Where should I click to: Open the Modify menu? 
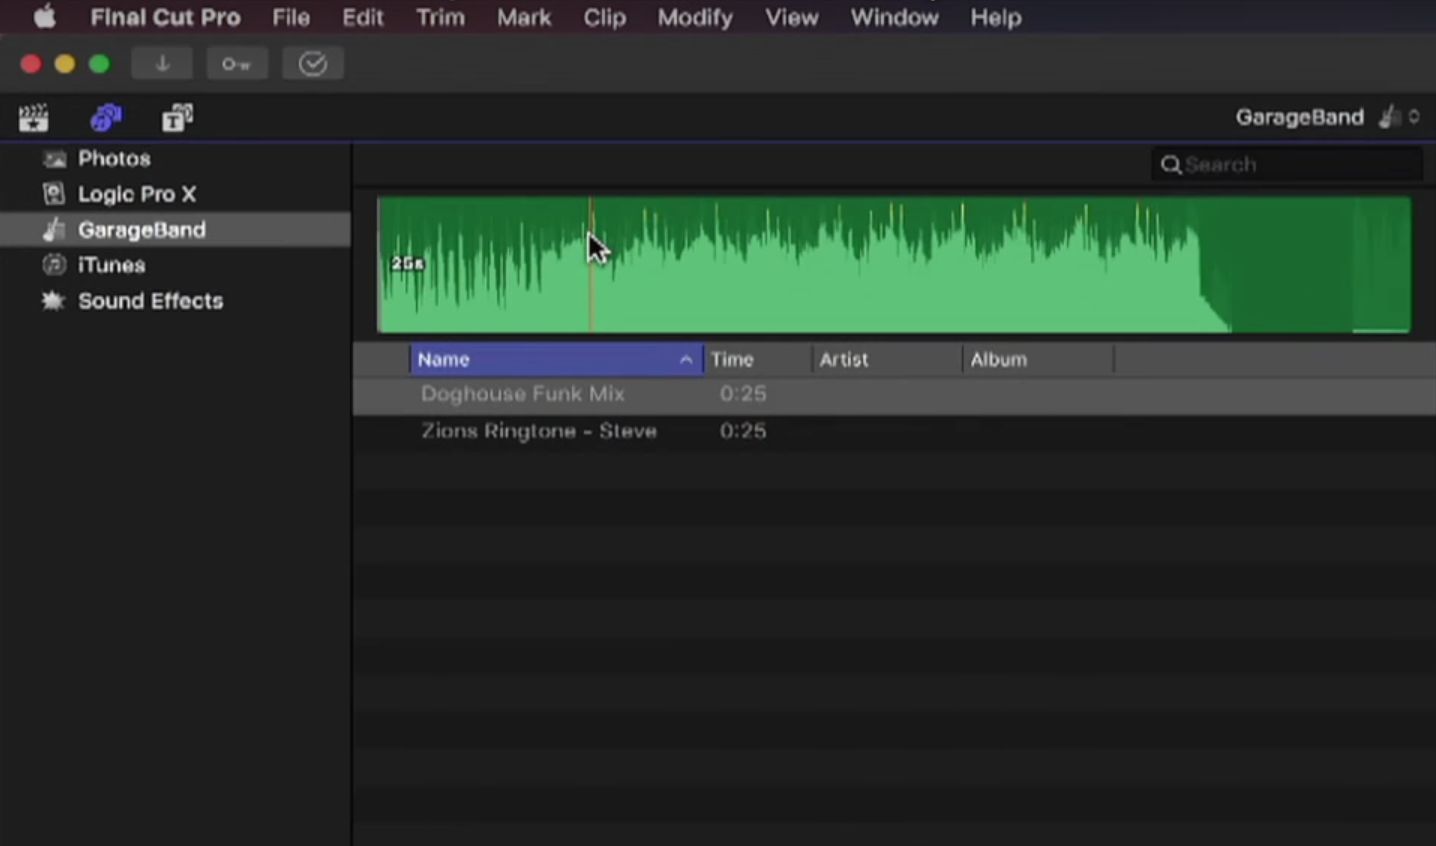[695, 17]
